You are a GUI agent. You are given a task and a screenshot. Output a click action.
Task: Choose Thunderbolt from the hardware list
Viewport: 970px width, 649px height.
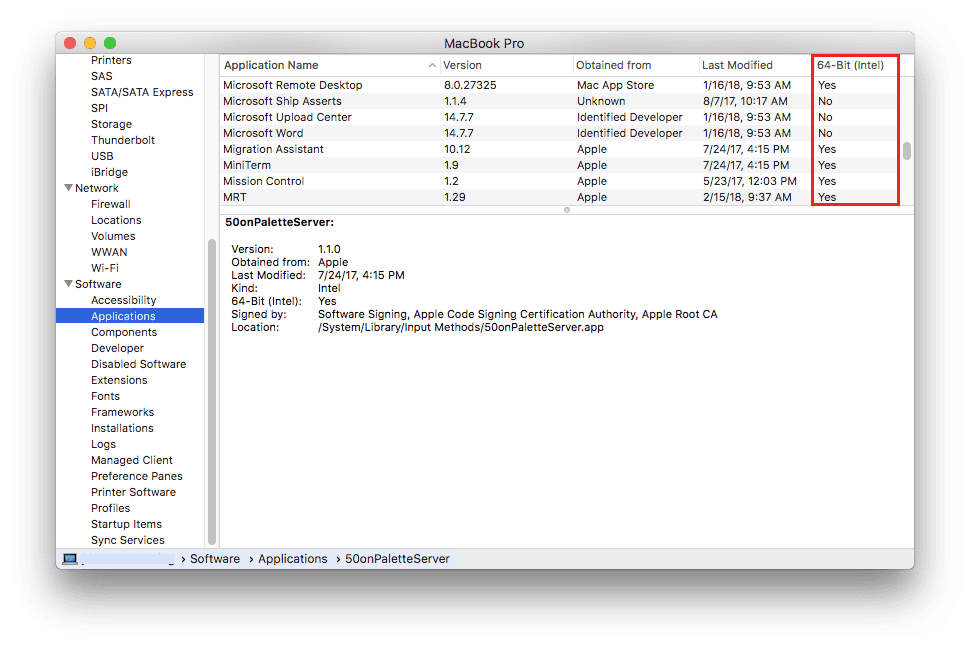pos(122,140)
